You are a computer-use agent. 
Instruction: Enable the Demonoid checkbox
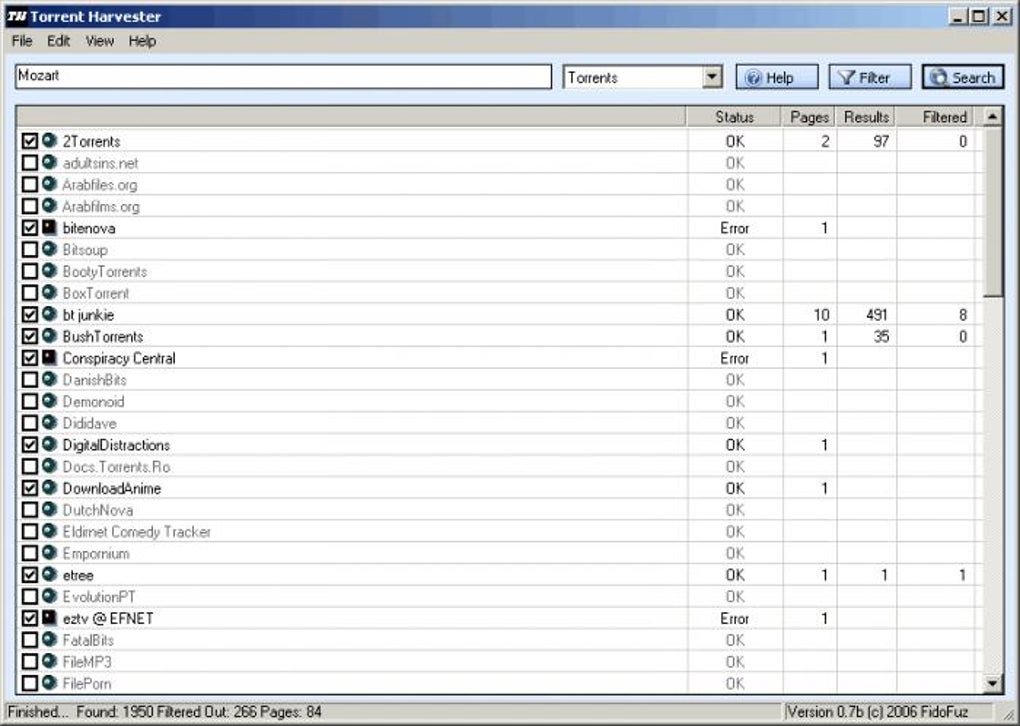pos(30,401)
